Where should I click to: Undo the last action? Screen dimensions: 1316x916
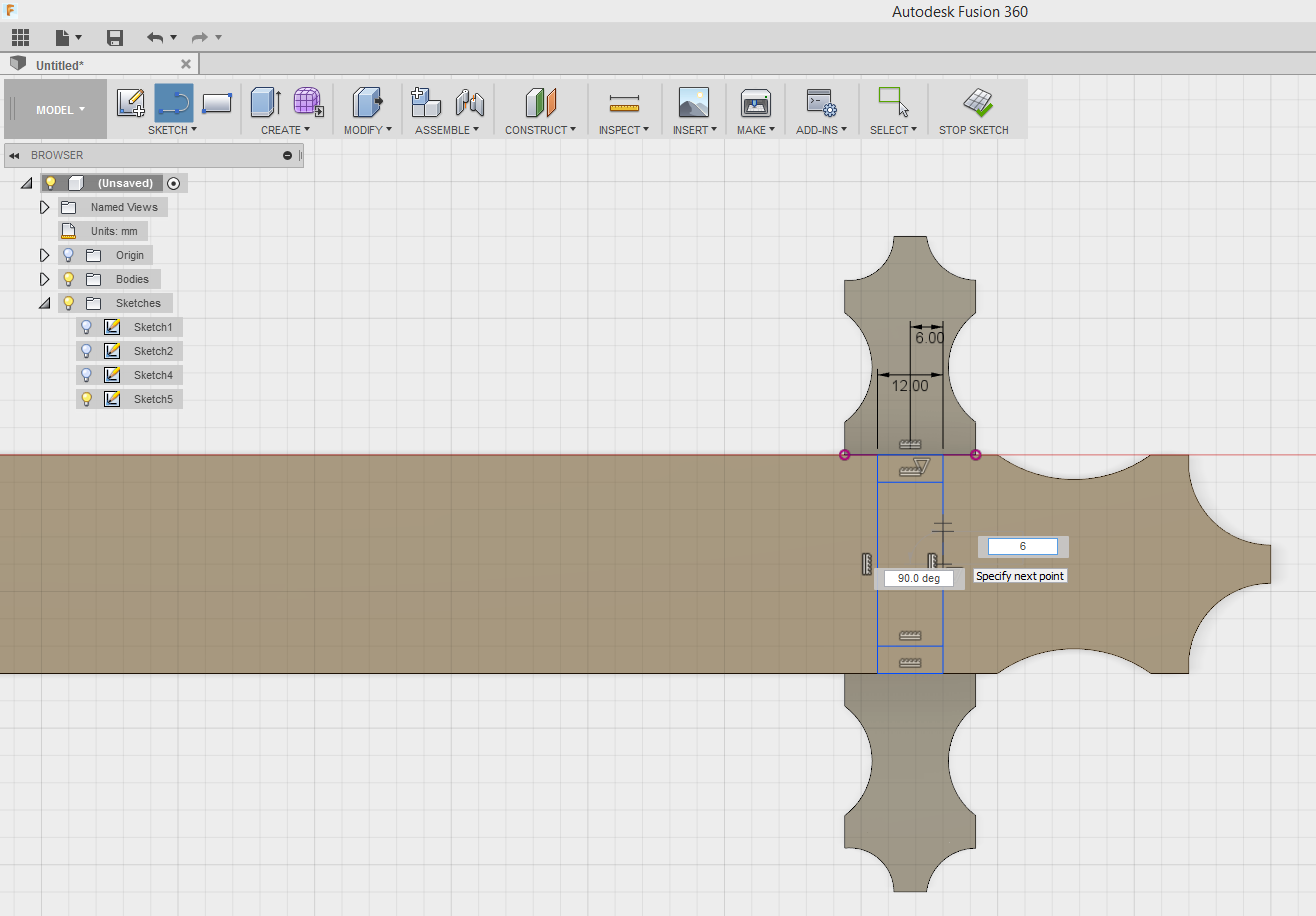point(155,38)
